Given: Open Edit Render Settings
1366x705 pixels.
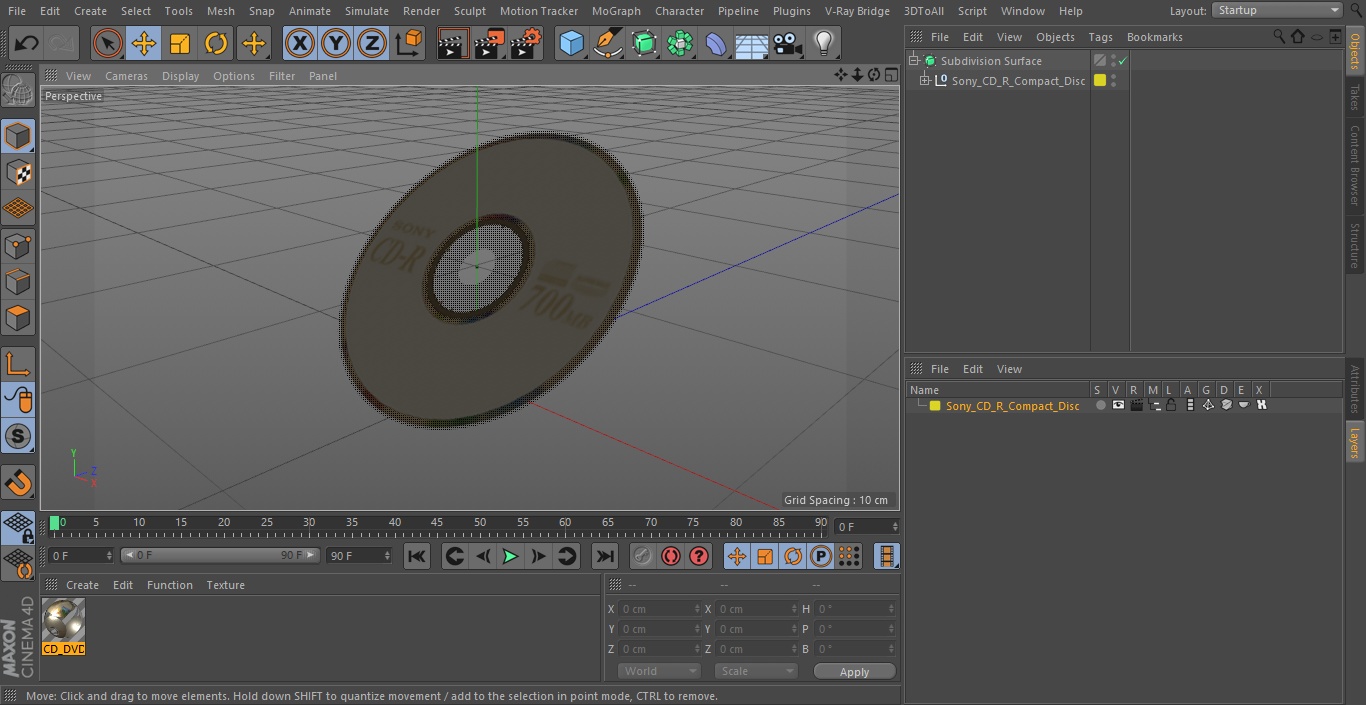Looking at the screenshot, I should pos(526,44).
